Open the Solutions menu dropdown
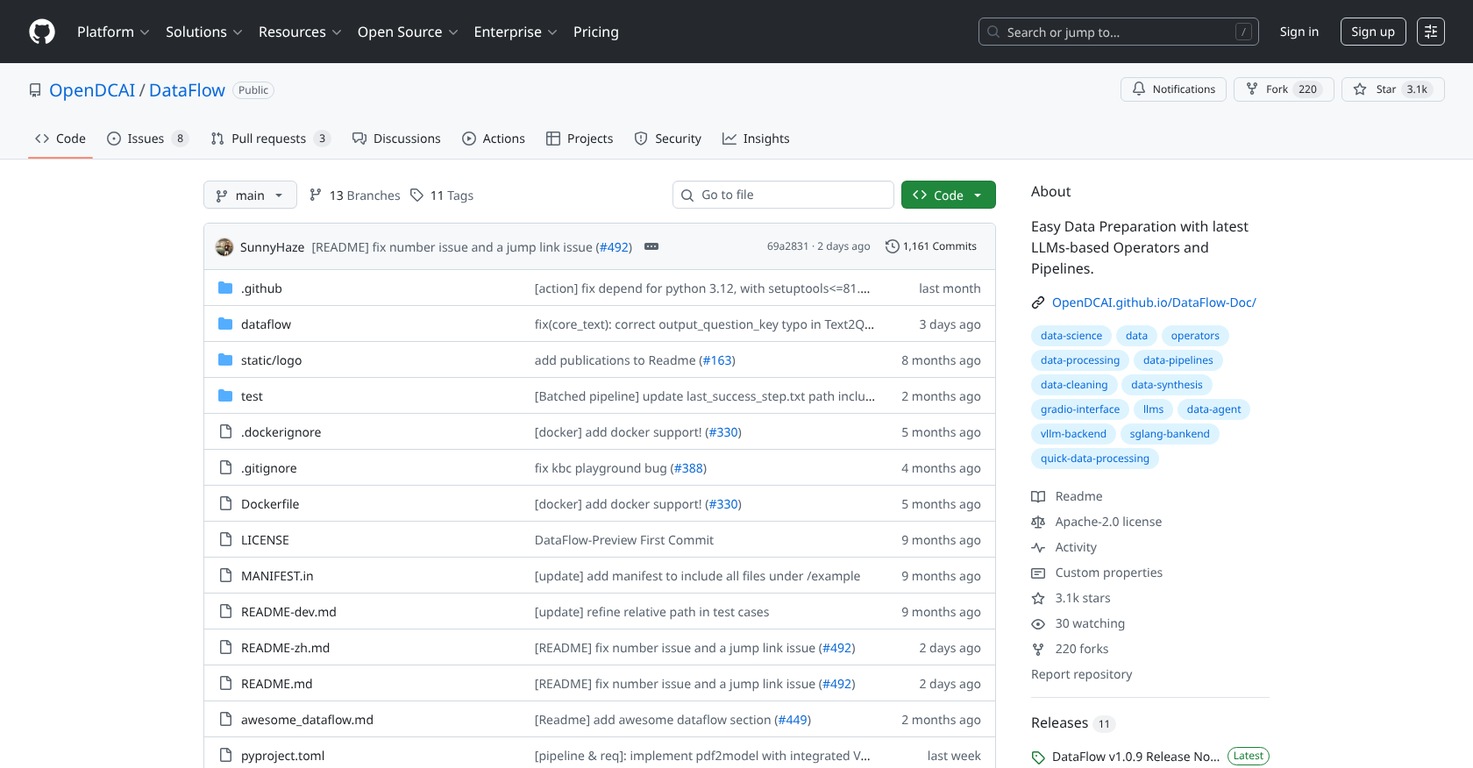1473x768 pixels. (x=204, y=31)
